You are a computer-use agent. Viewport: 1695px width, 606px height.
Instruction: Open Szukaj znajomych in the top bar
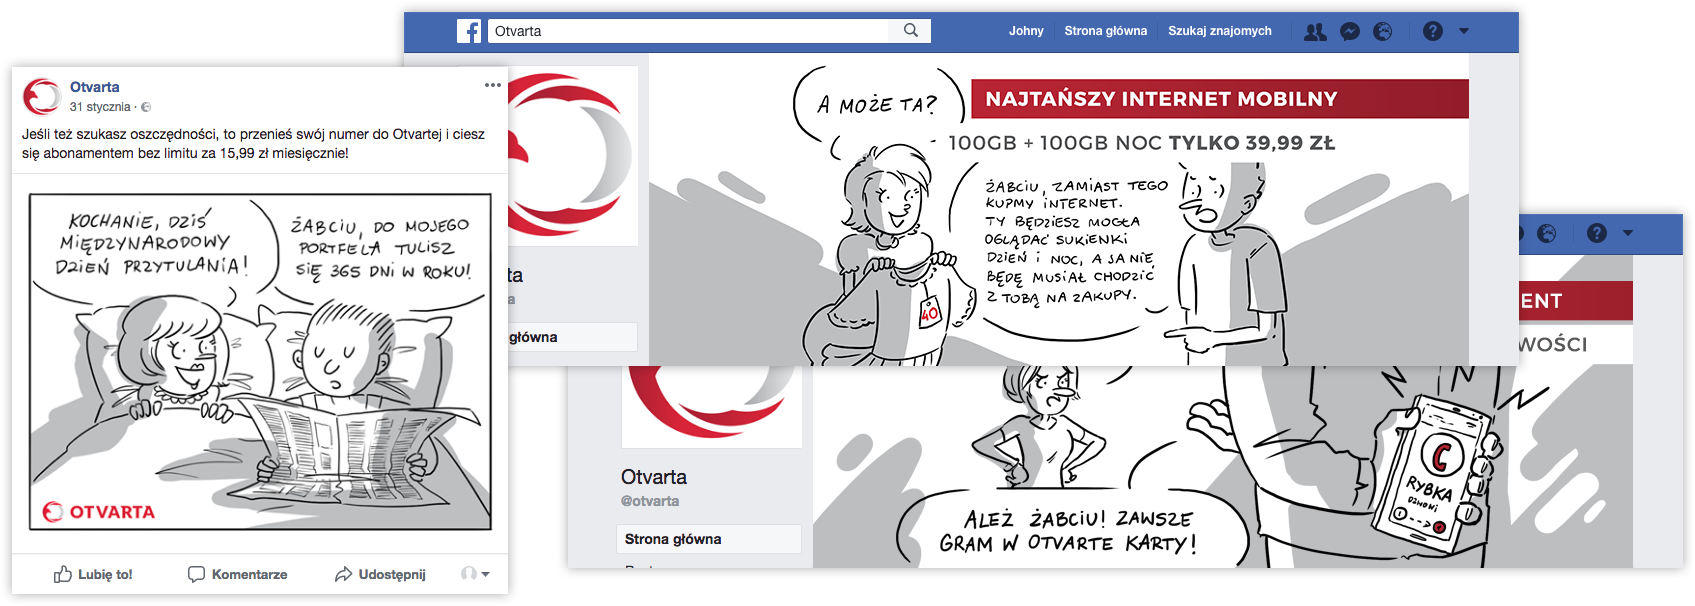(x=1220, y=31)
